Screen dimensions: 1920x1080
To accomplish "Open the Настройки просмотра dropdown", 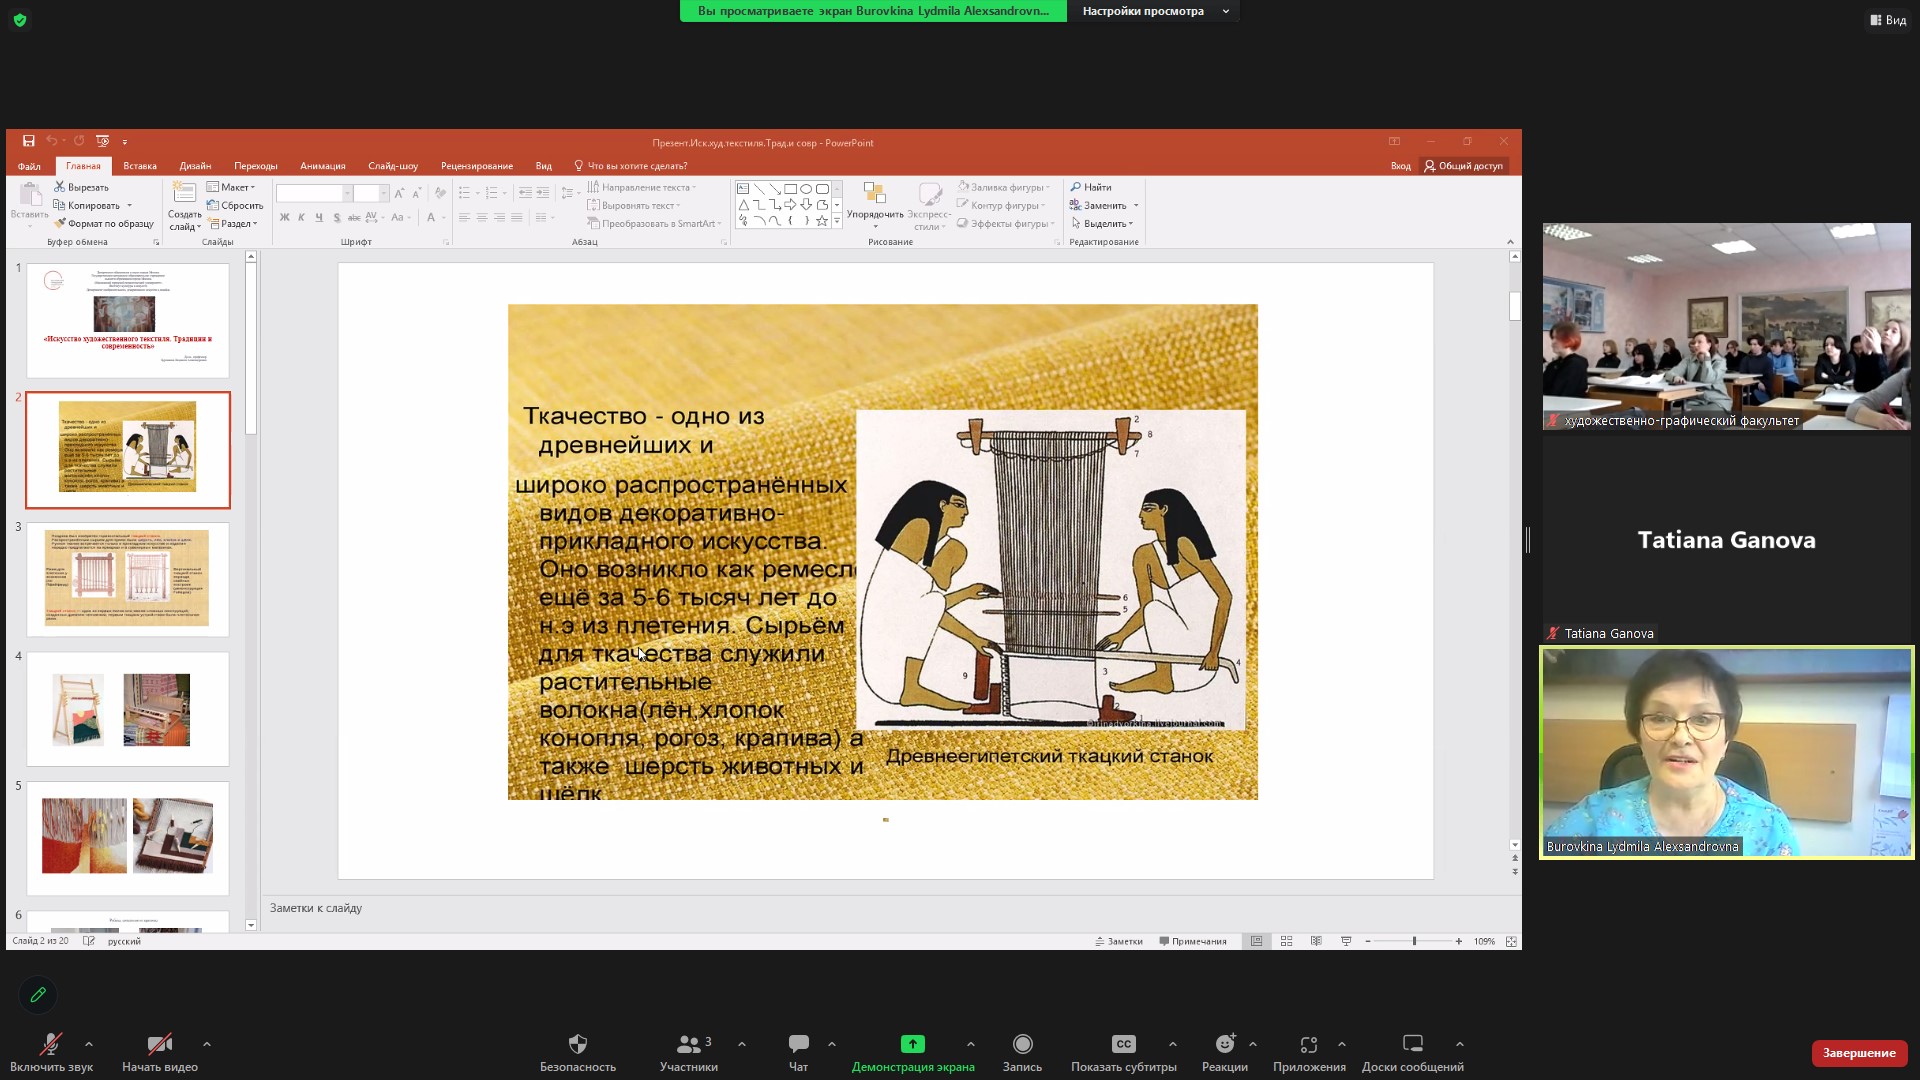I will [x=1154, y=11].
